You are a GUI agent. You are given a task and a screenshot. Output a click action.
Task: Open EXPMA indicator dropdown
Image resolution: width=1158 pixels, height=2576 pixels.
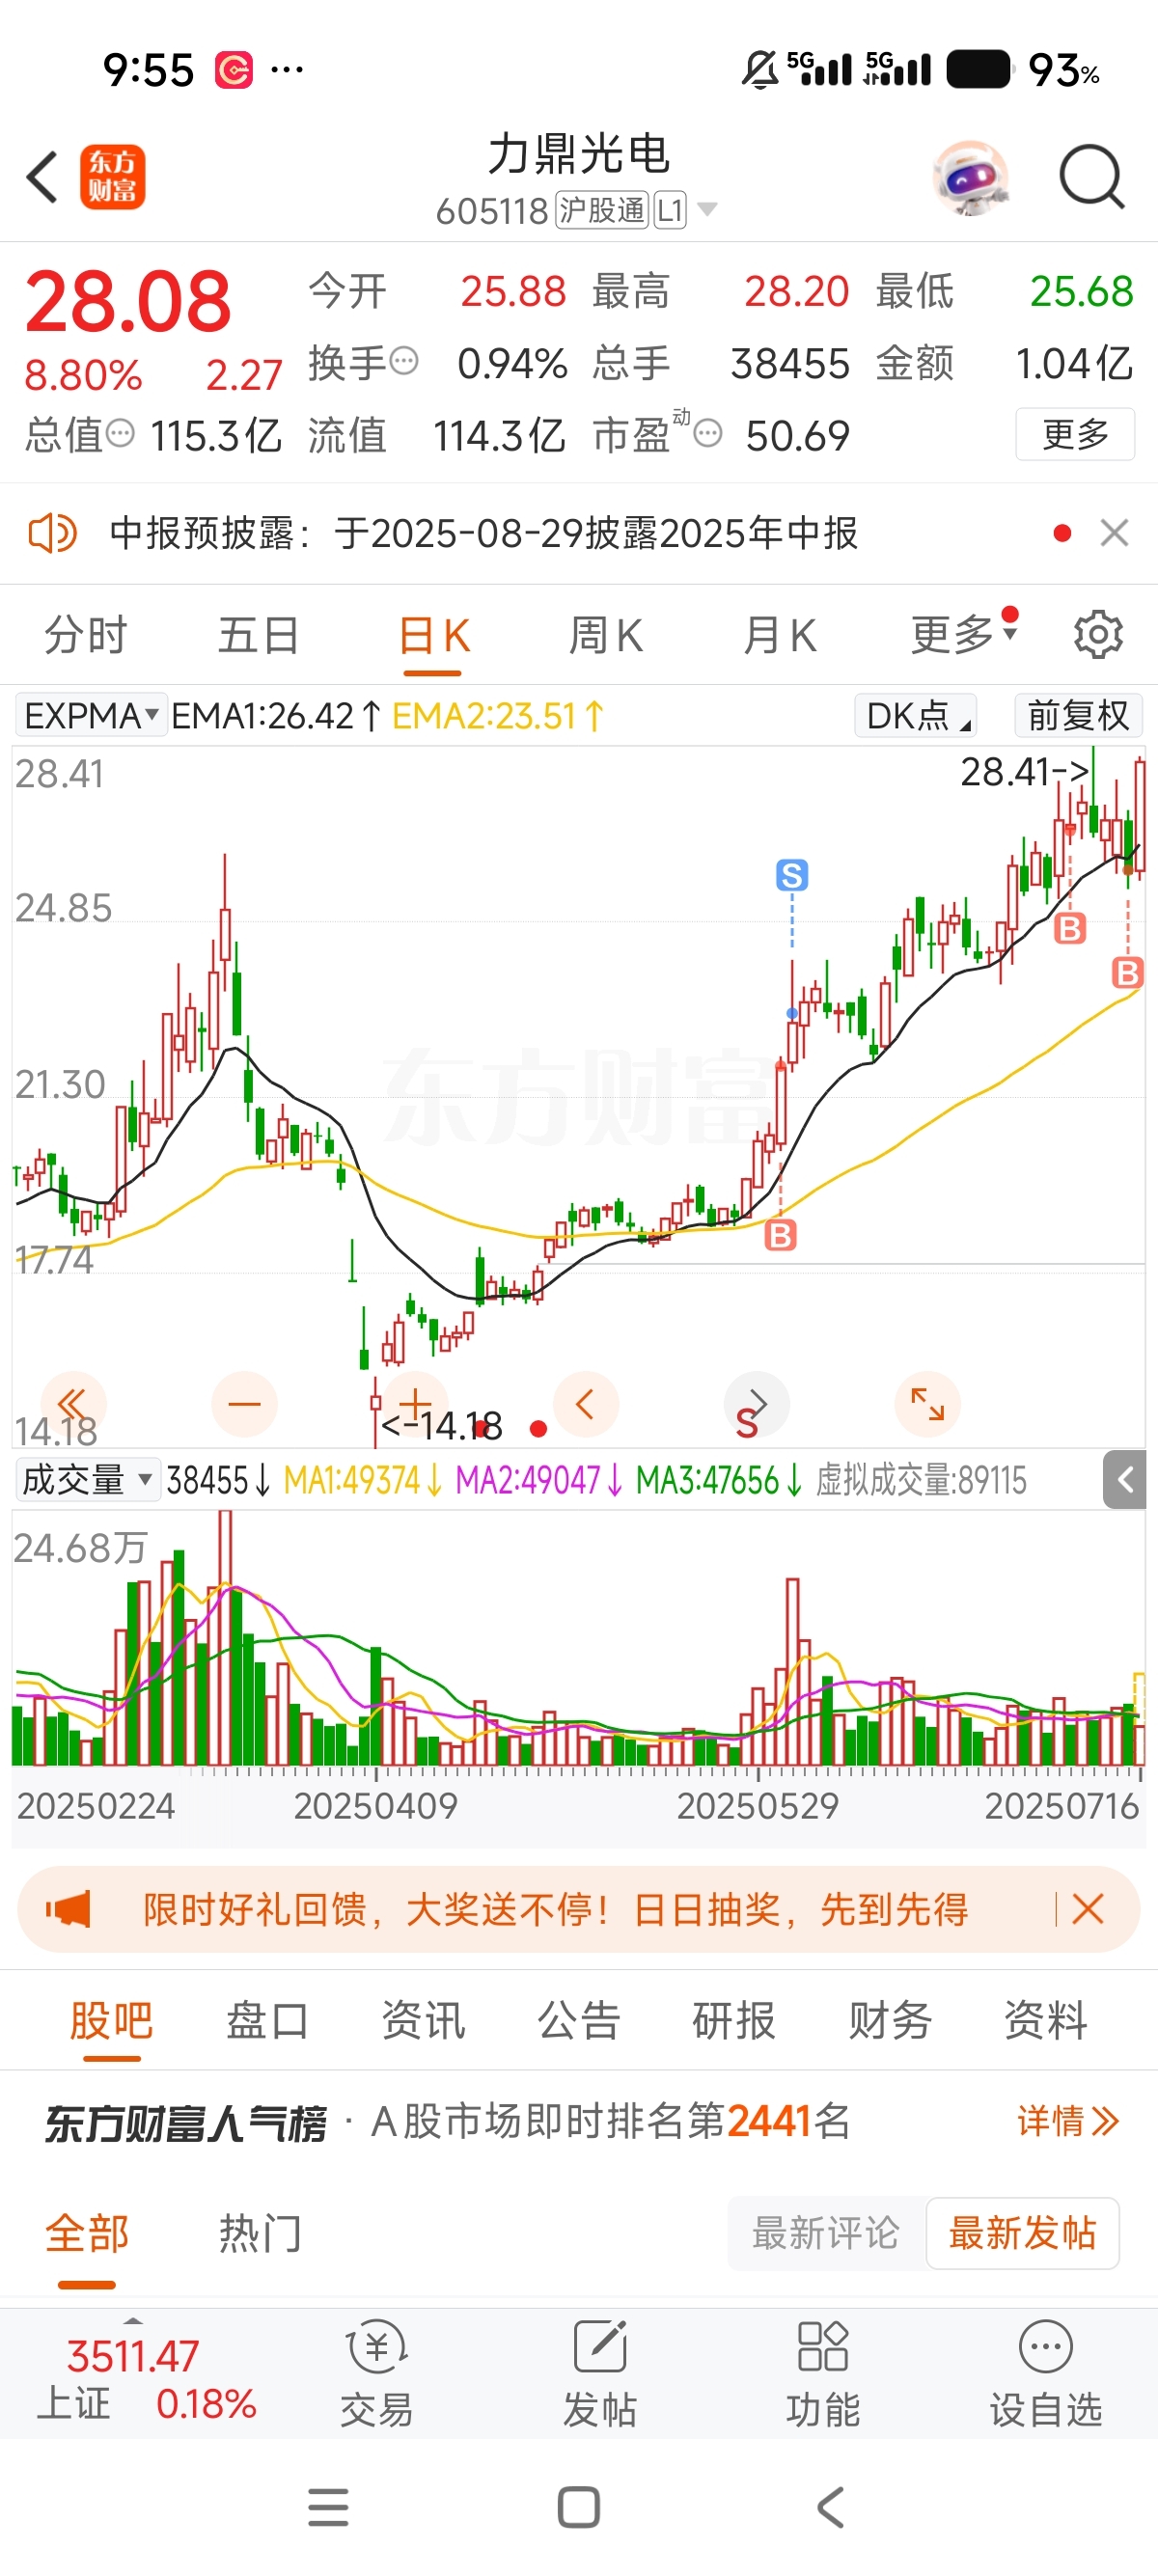click(x=91, y=715)
